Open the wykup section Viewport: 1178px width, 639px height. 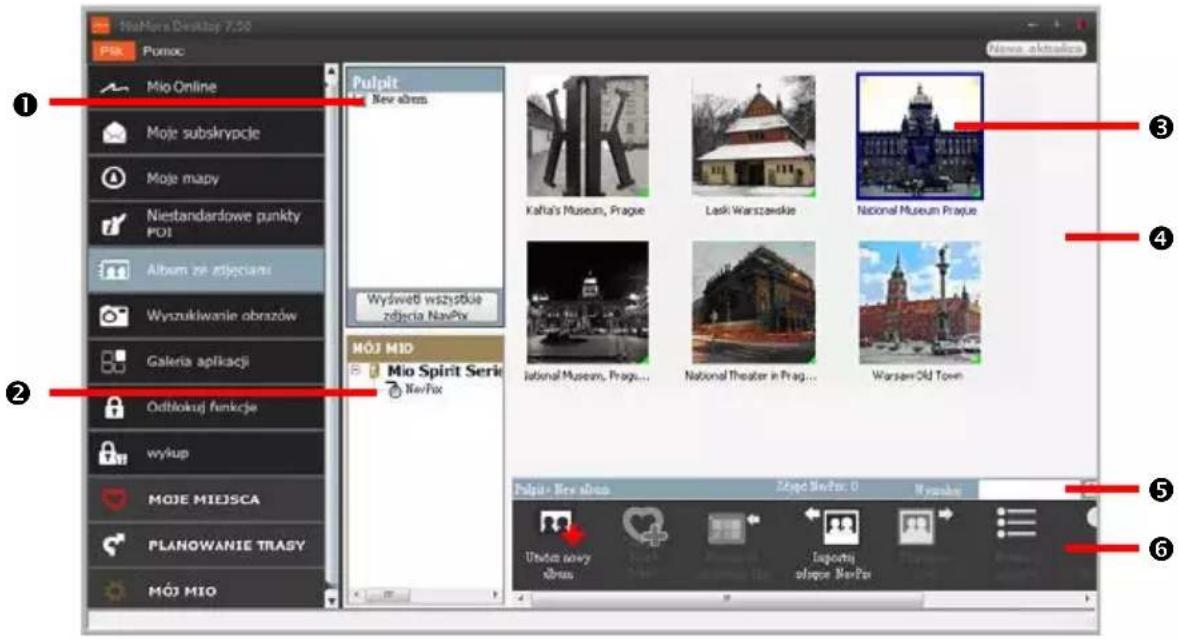pyautogui.click(x=206, y=453)
